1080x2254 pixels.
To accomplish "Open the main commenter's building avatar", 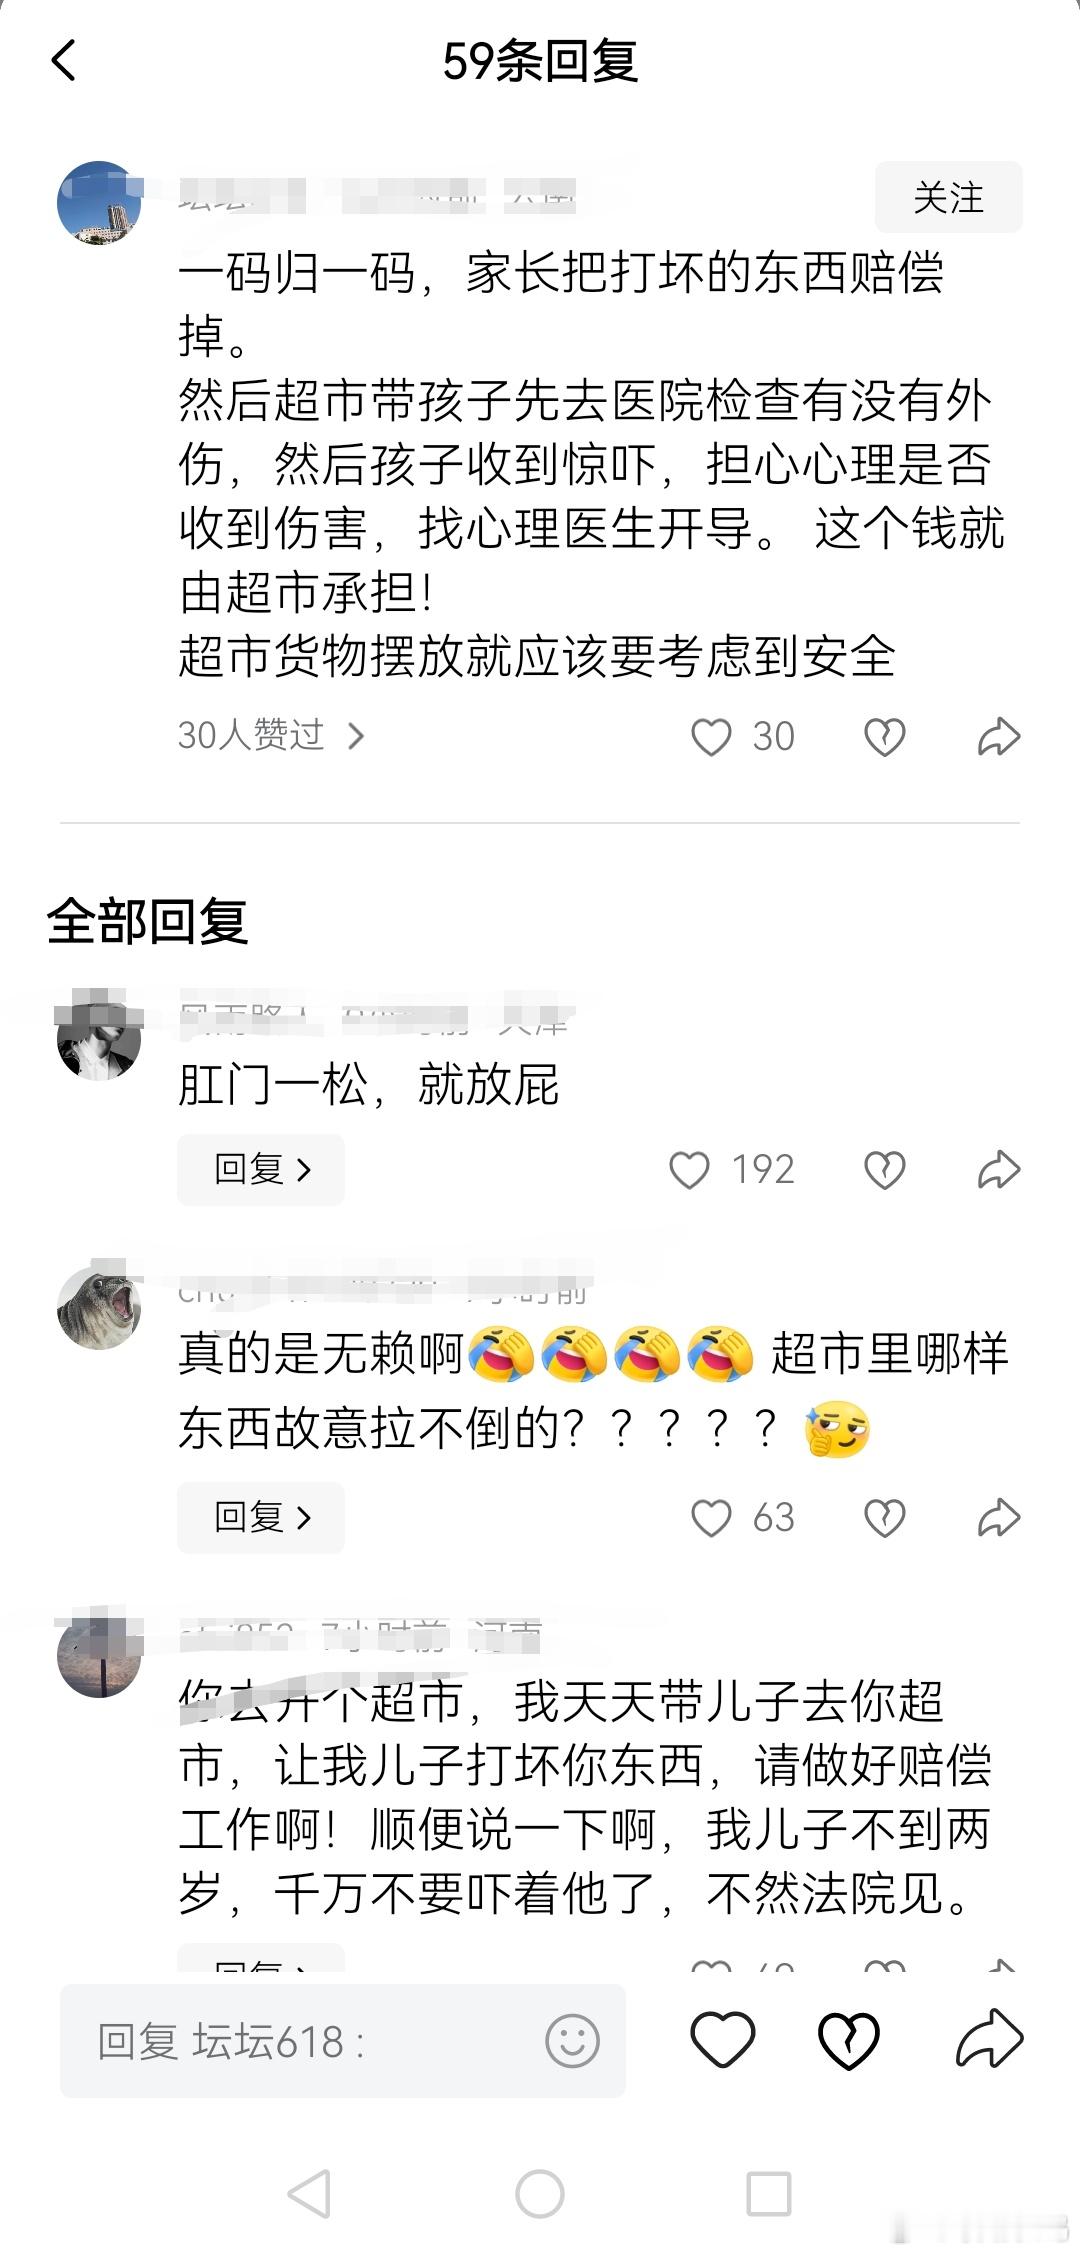I will 99,203.
